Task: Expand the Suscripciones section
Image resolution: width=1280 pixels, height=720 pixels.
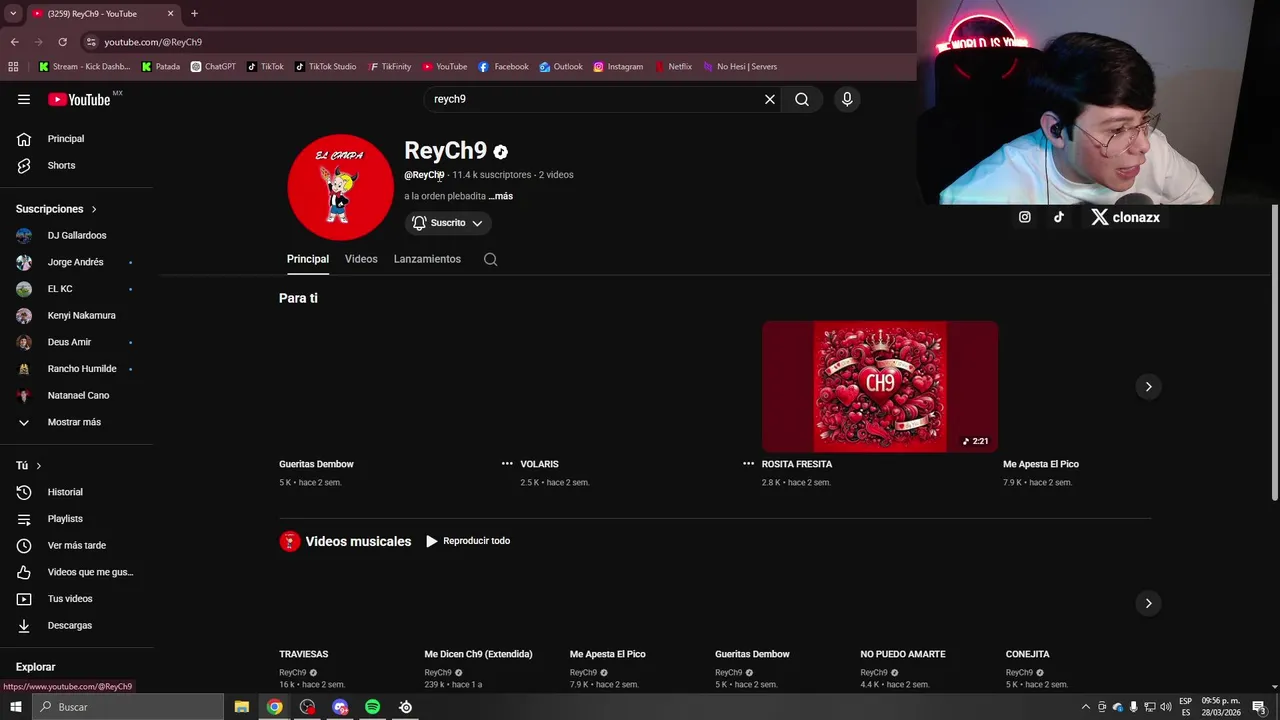Action: click(x=56, y=209)
